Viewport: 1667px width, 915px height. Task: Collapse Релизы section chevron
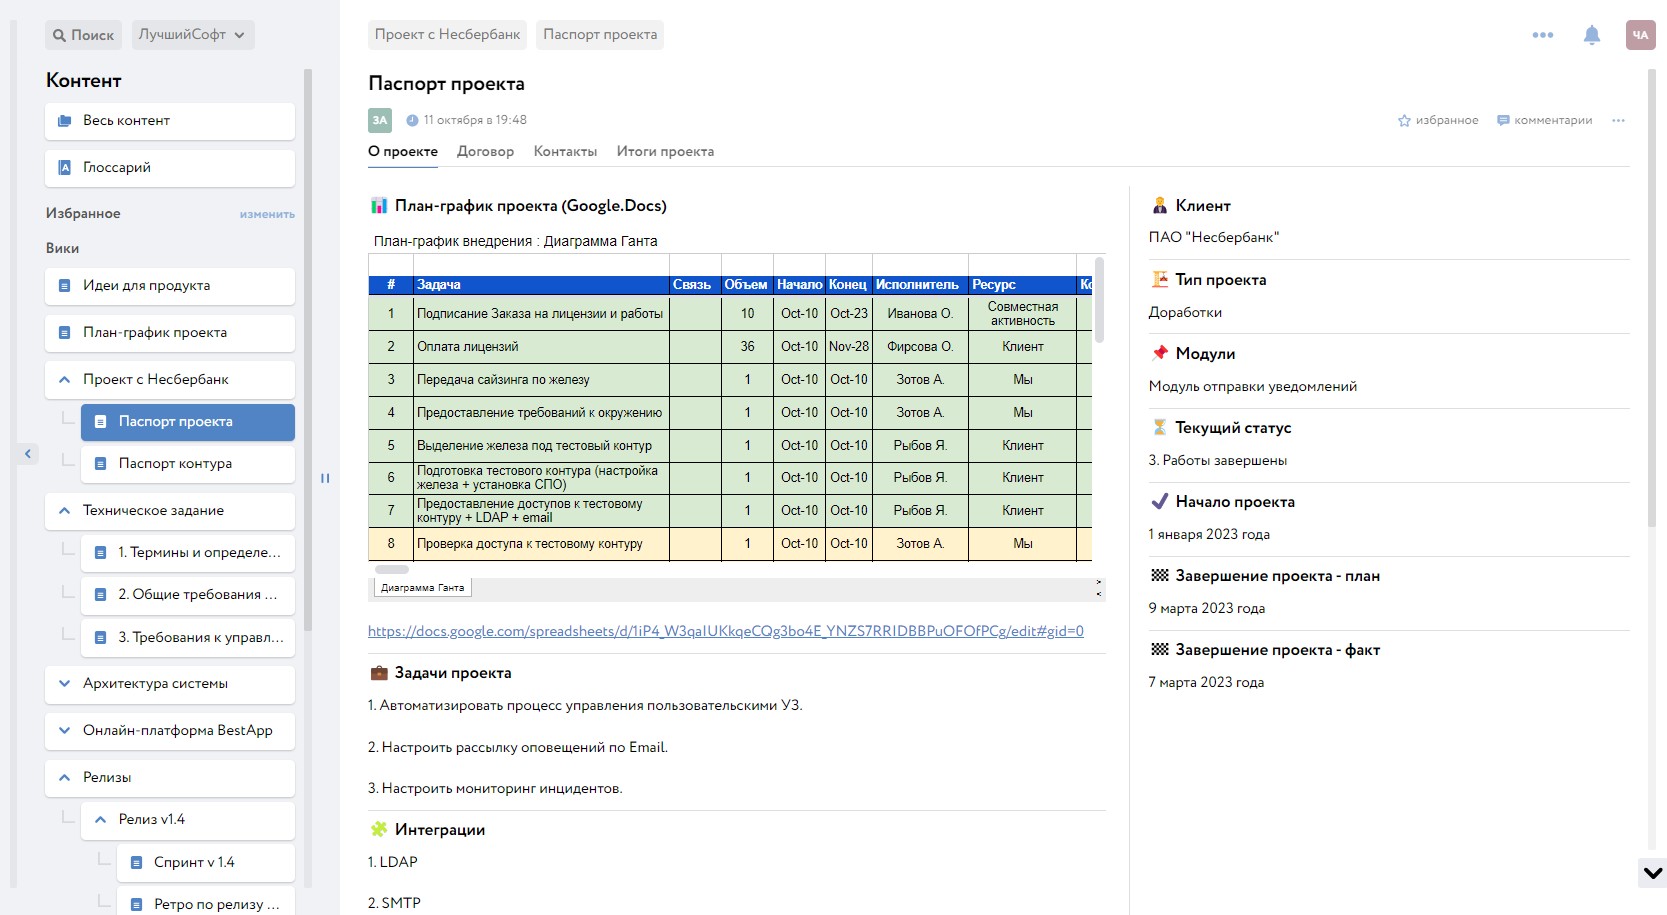tap(64, 778)
